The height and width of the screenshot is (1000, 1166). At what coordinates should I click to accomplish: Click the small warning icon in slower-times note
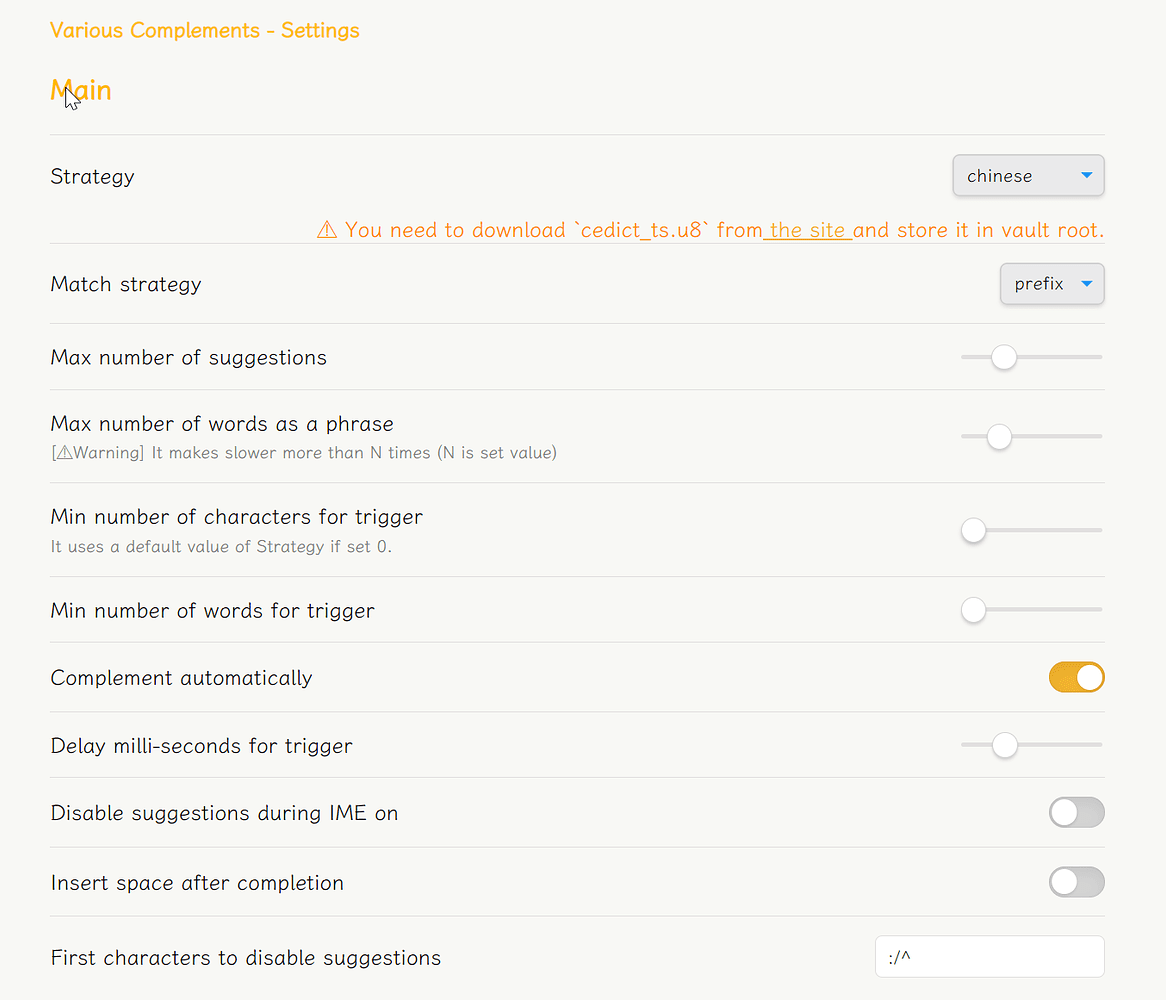[x=64, y=453]
